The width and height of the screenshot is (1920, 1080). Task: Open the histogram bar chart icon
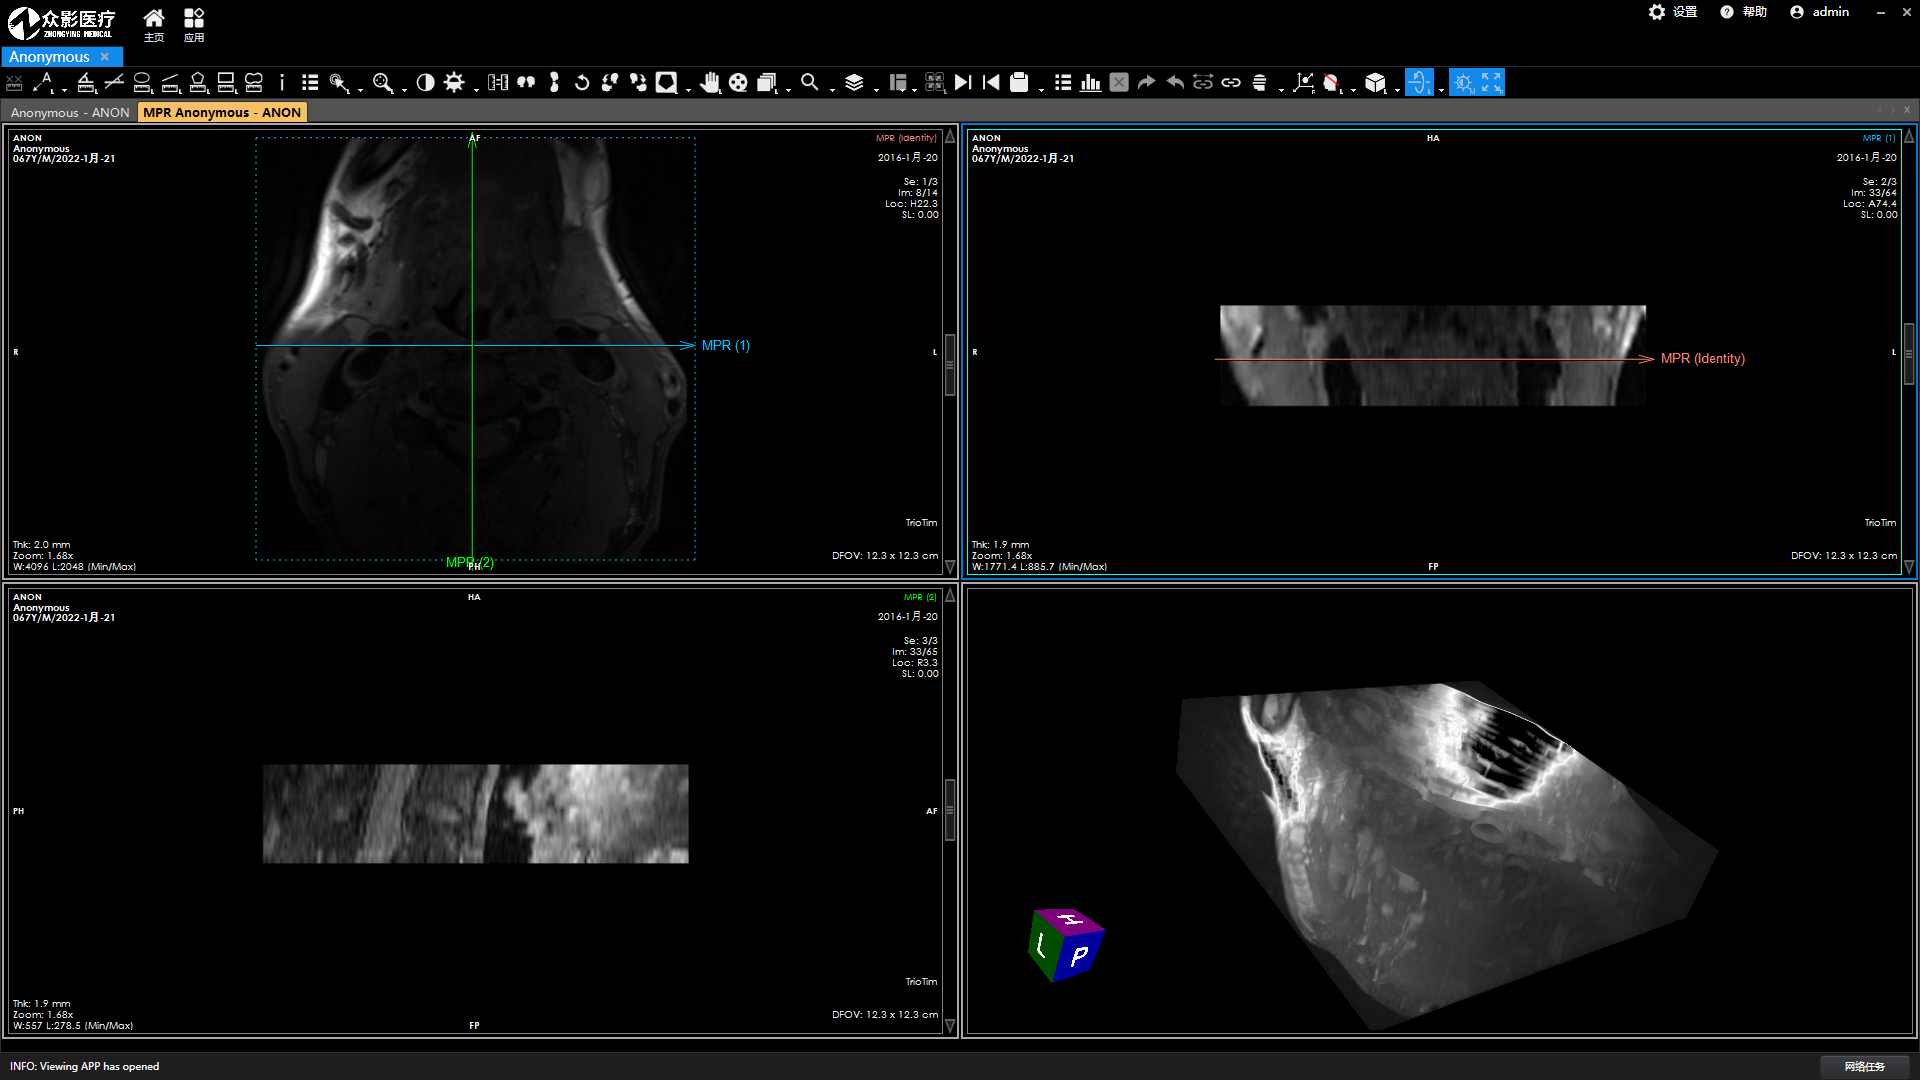tap(1091, 83)
